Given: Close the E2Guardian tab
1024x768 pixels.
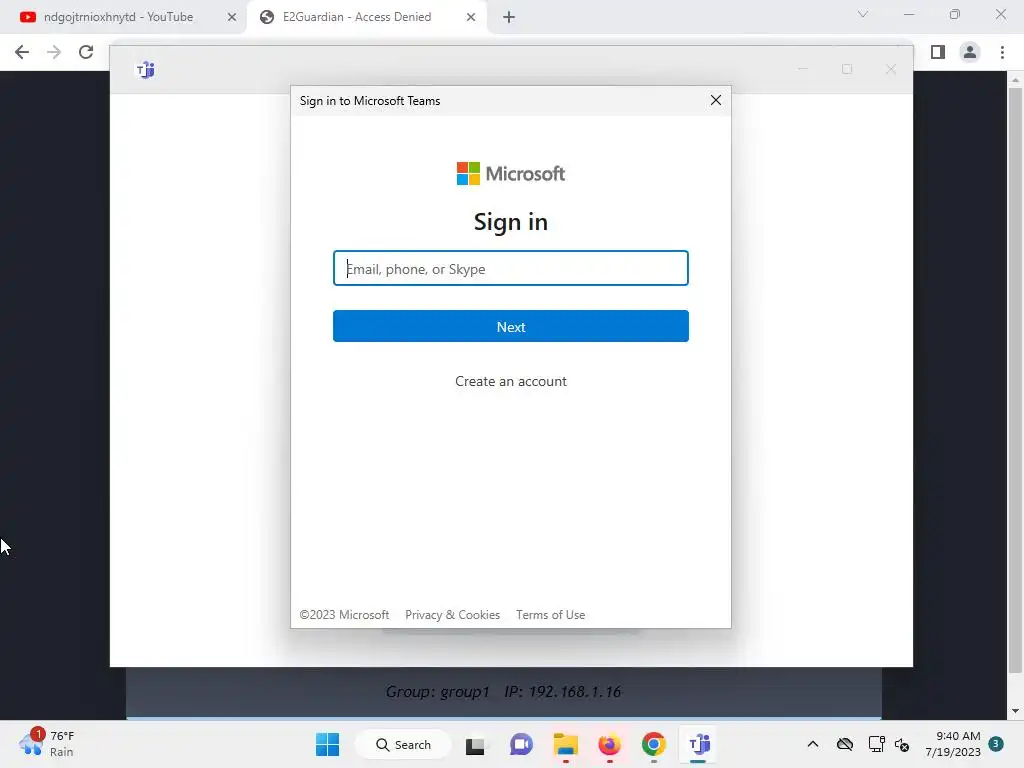Looking at the screenshot, I should (471, 18).
